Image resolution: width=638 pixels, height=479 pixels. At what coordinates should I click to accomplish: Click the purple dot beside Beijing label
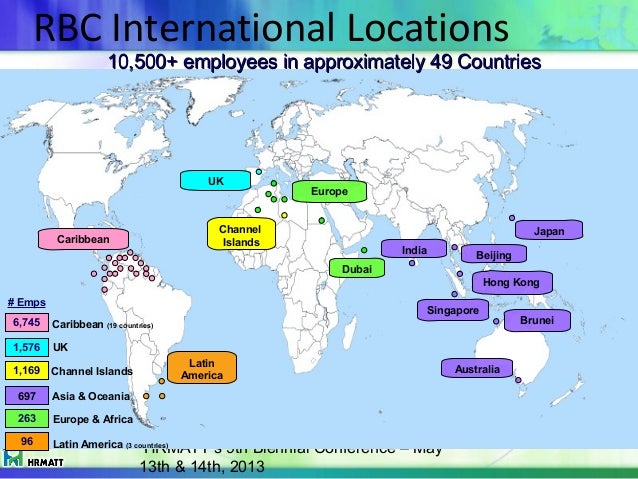tap(455, 247)
